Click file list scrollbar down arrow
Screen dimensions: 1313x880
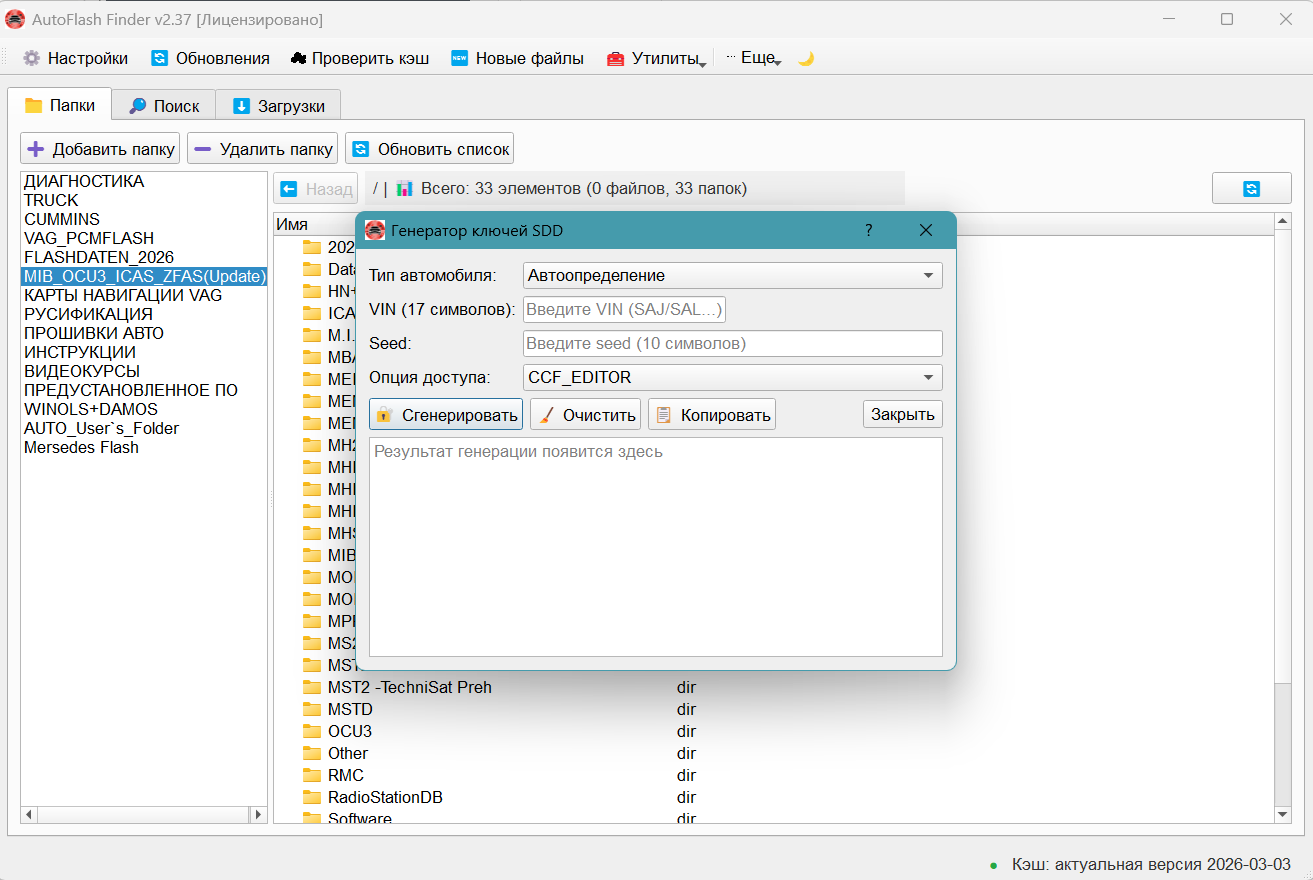click(1283, 816)
